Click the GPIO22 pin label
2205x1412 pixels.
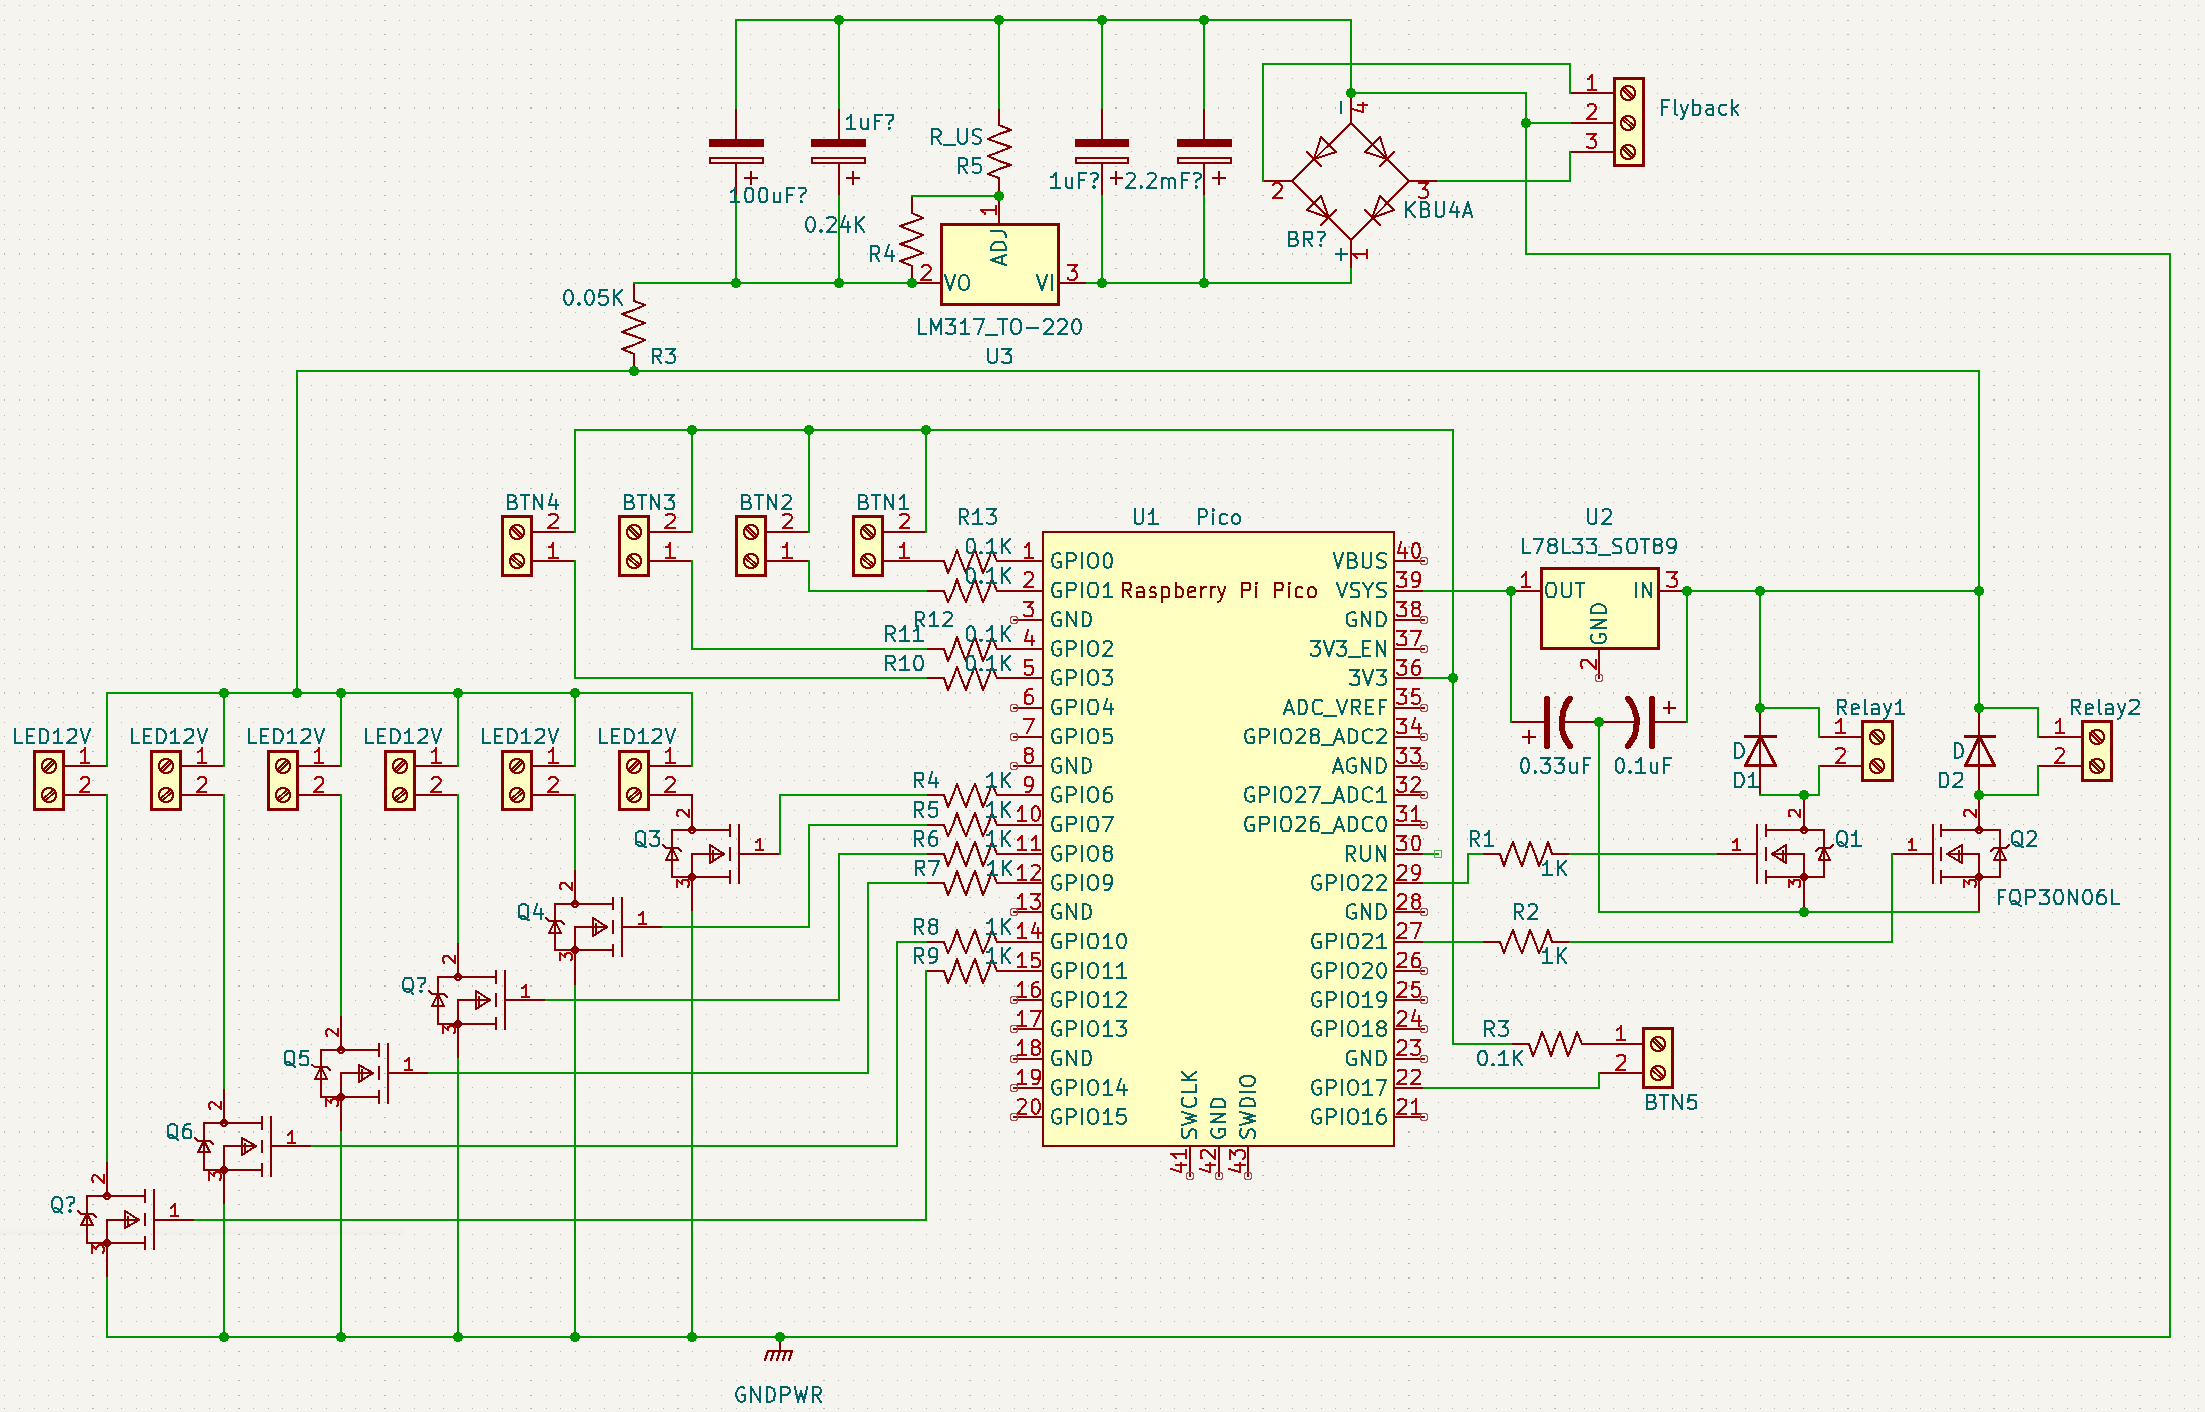tap(1349, 883)
